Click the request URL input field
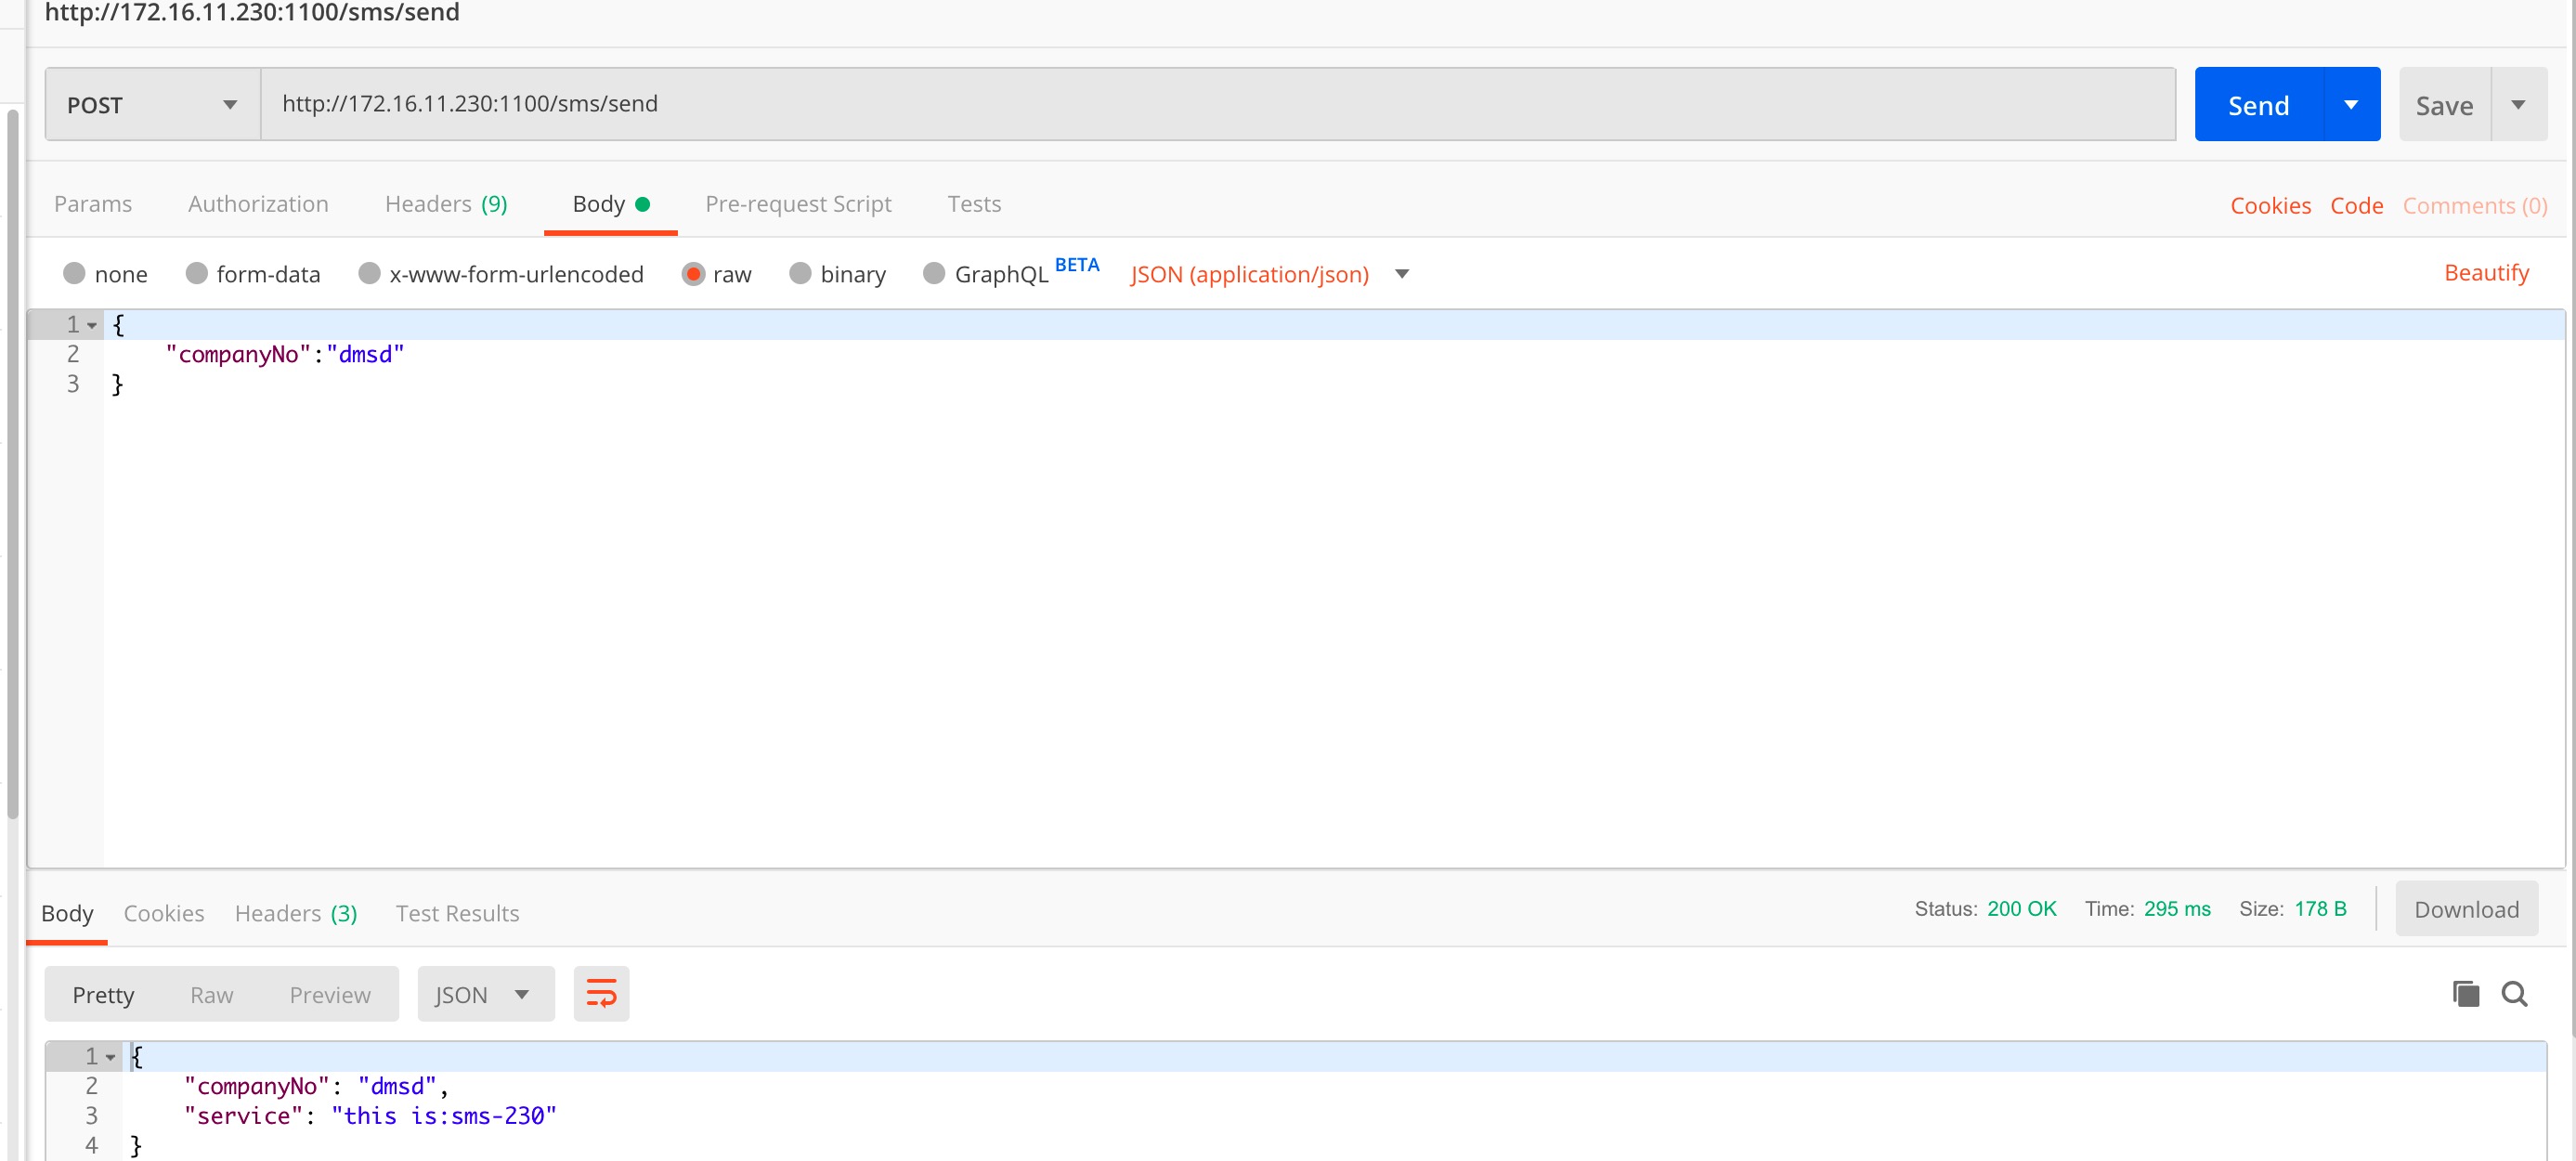This screenshot has height=1161, width=2576. [x=1217, y=104]
